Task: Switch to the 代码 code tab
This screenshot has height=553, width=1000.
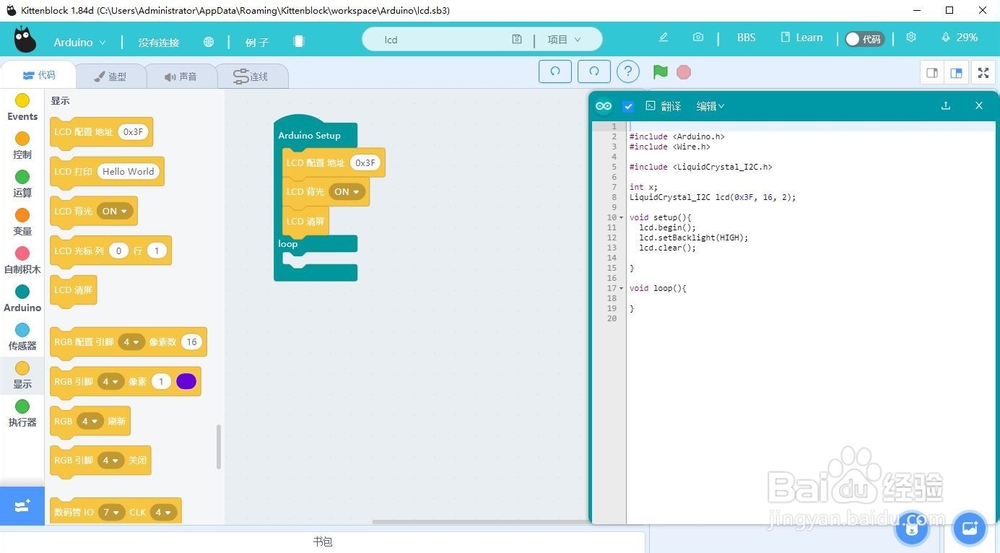Action: (x=38, y=75)
